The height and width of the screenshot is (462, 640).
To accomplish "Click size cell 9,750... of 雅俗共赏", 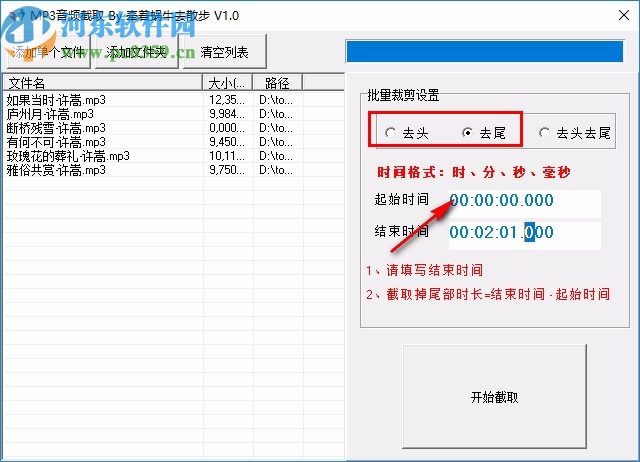I will pos(227,170).
